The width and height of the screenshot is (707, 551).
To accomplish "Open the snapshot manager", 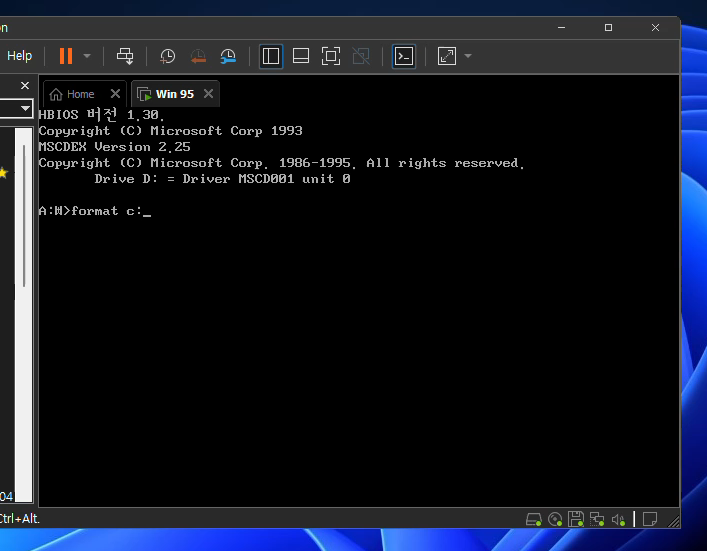I will pyautogui.click(x=228, y=56).
